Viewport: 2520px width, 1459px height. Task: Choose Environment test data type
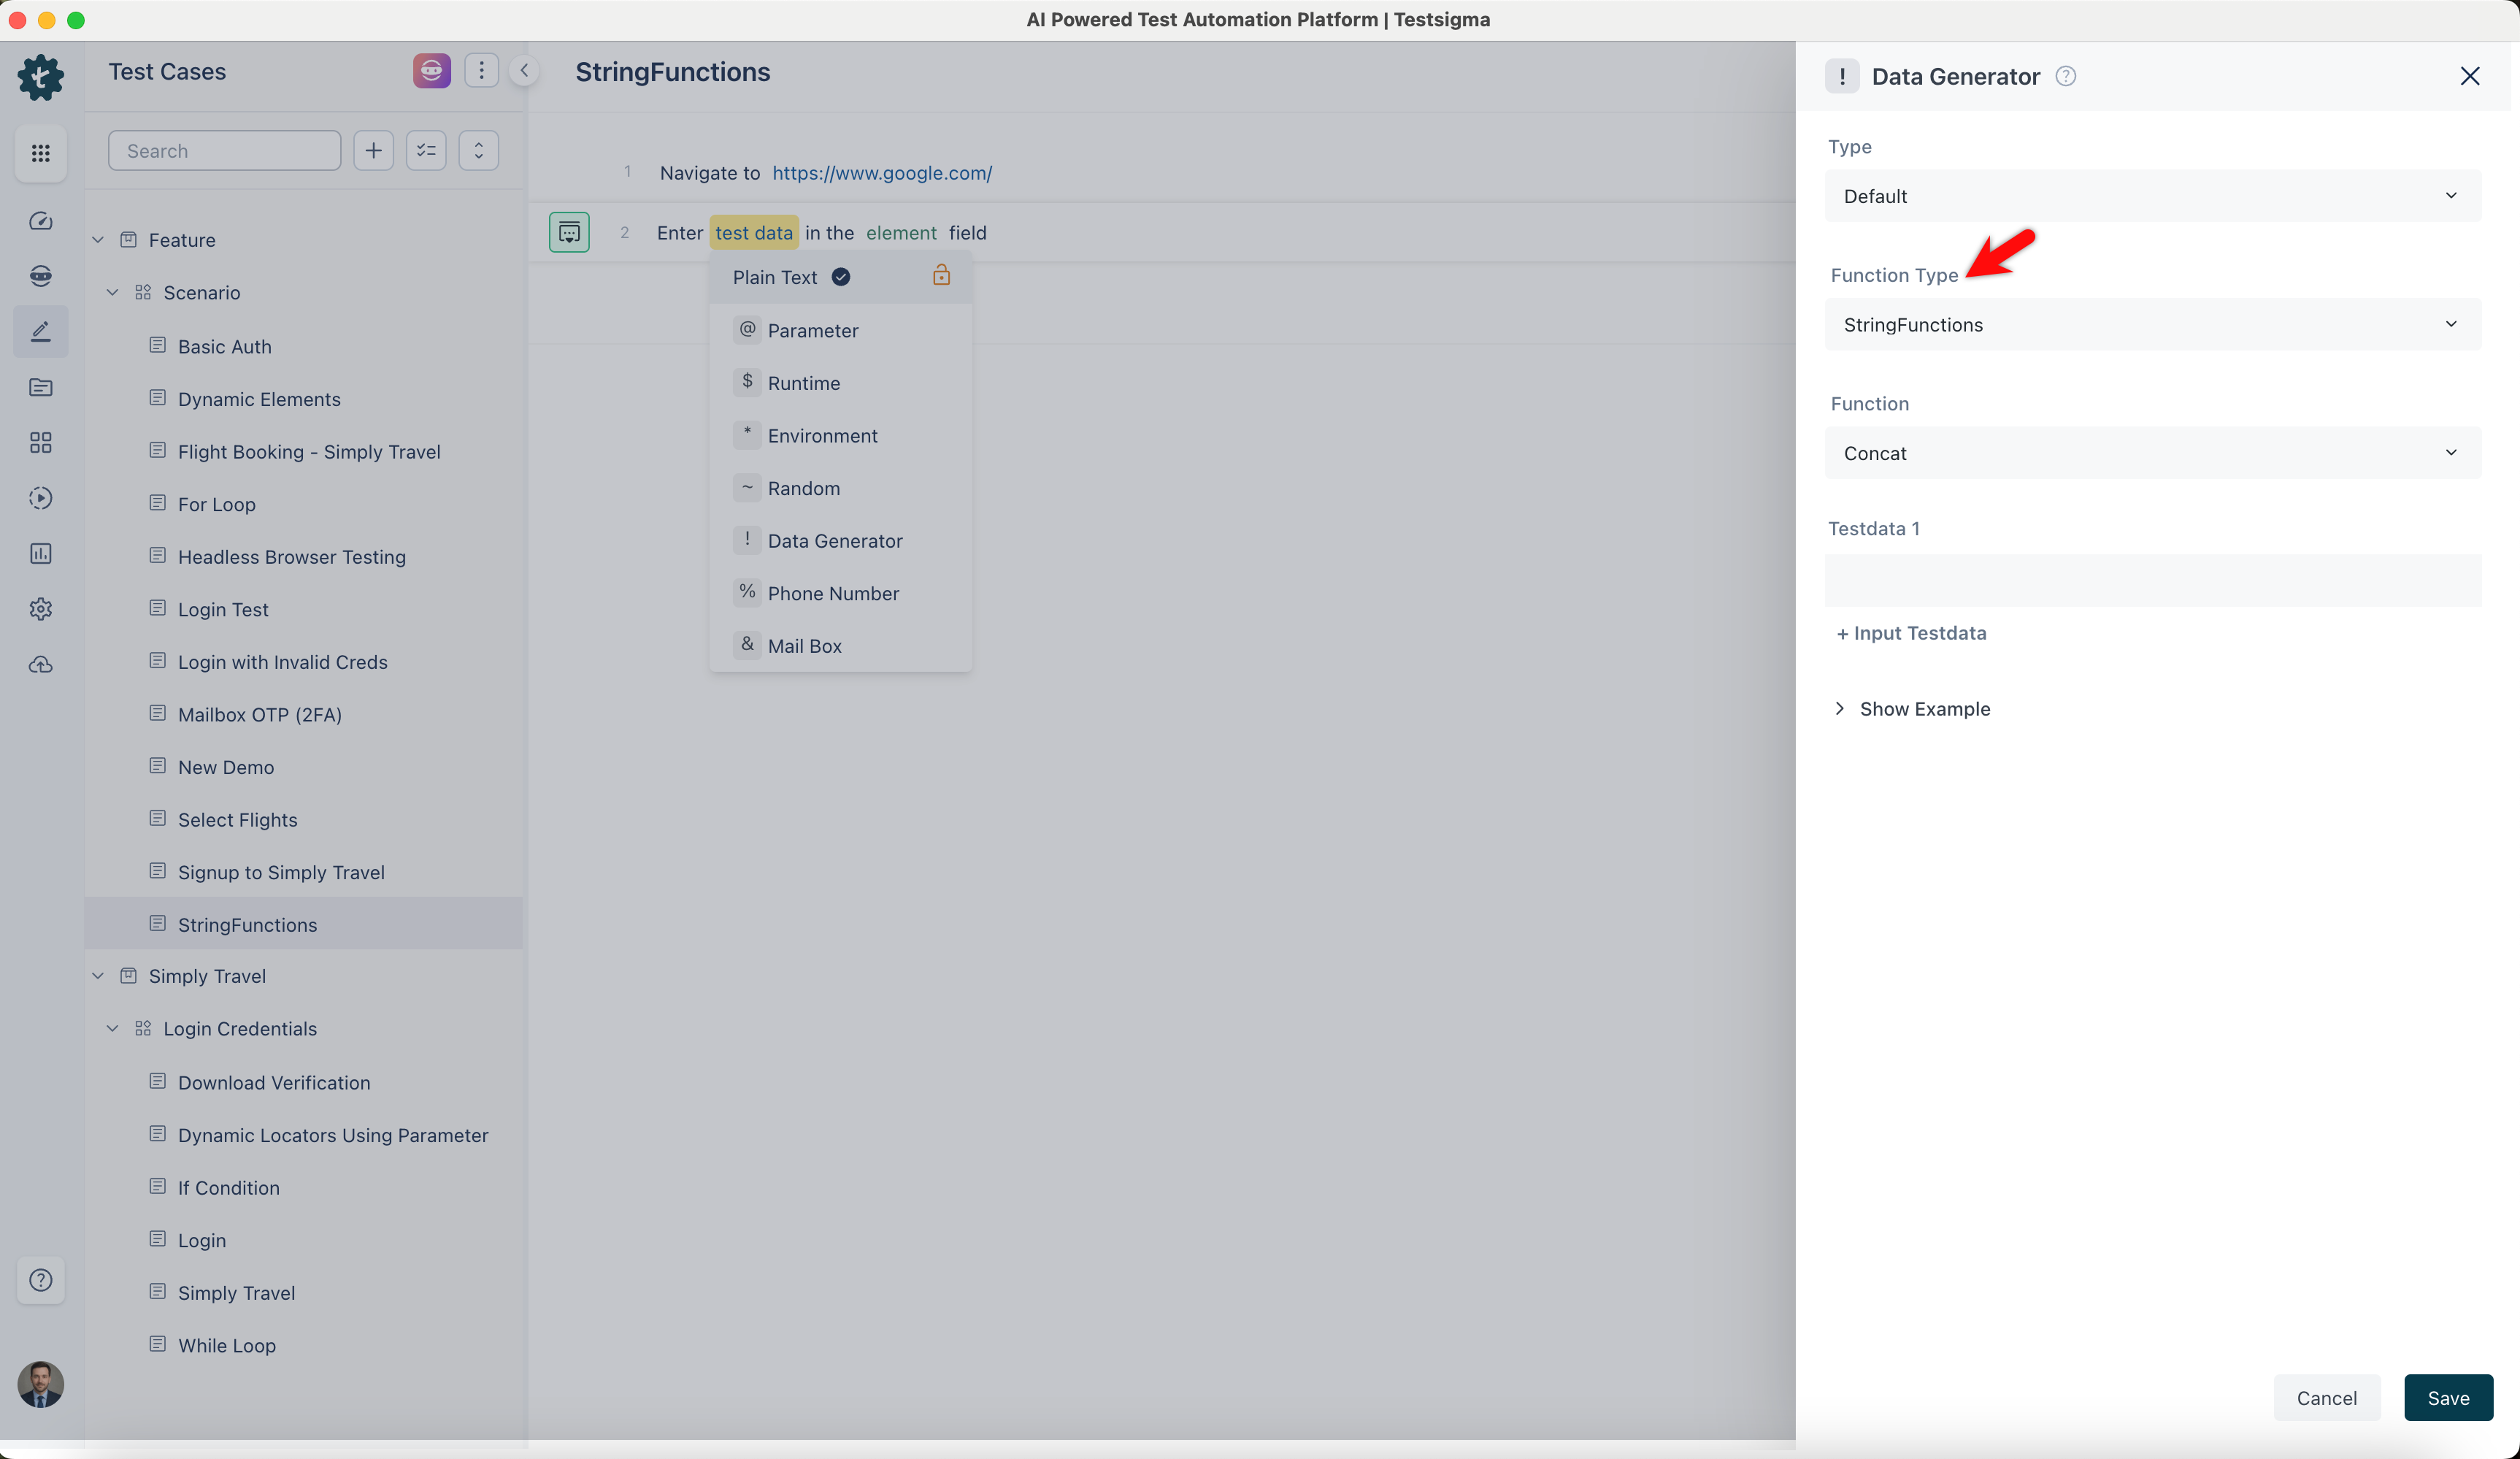tap(840, 436)
